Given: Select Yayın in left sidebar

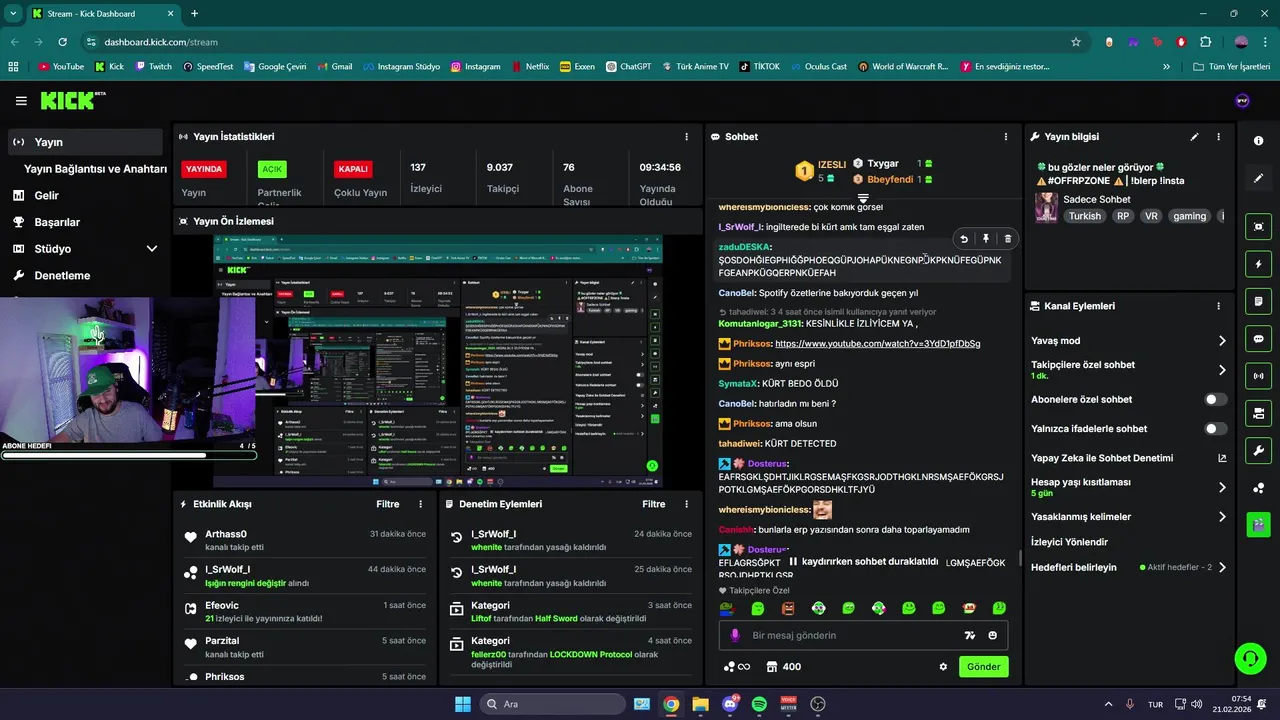Looking at the screenshot, I should click(86, 142).
